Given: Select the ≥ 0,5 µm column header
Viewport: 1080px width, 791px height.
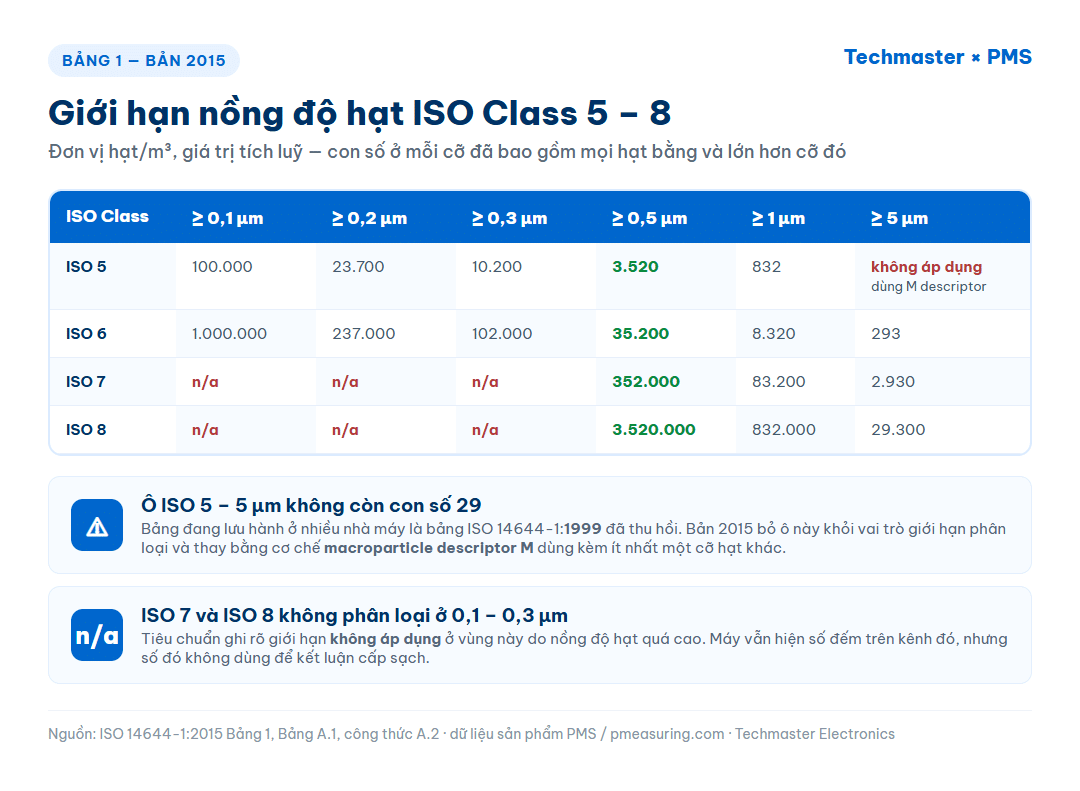Looking at the screenshot, I should click(650, 218).
